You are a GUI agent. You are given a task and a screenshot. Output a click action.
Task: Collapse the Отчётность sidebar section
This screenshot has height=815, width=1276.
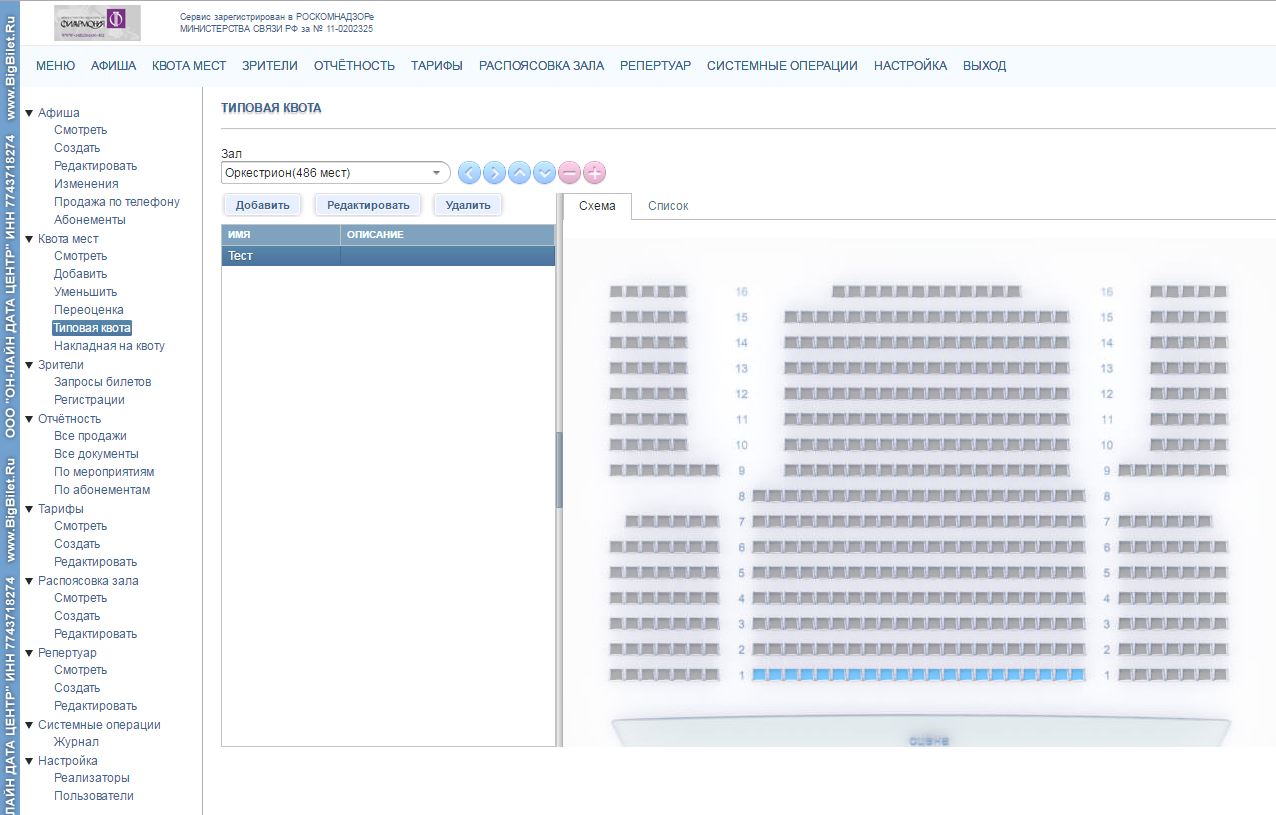pos(30,419)
